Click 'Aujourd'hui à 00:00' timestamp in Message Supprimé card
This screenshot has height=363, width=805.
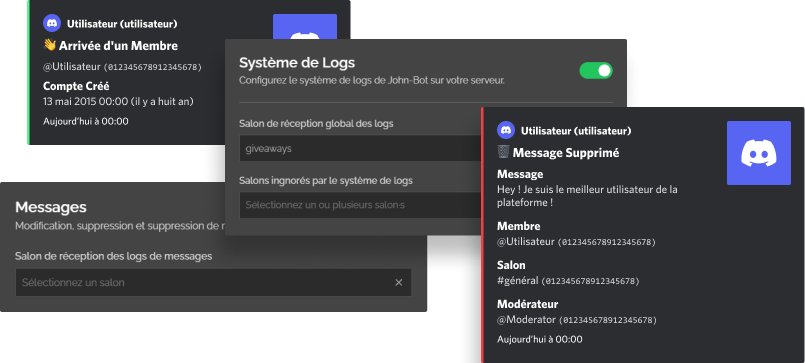540,339
